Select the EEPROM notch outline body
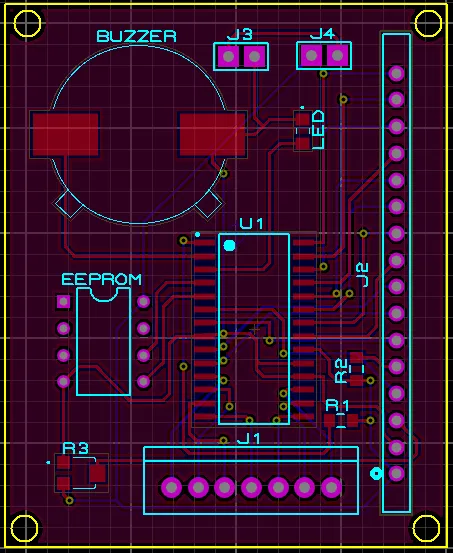This screenshot has width=453, height=553. pos(104,341)
